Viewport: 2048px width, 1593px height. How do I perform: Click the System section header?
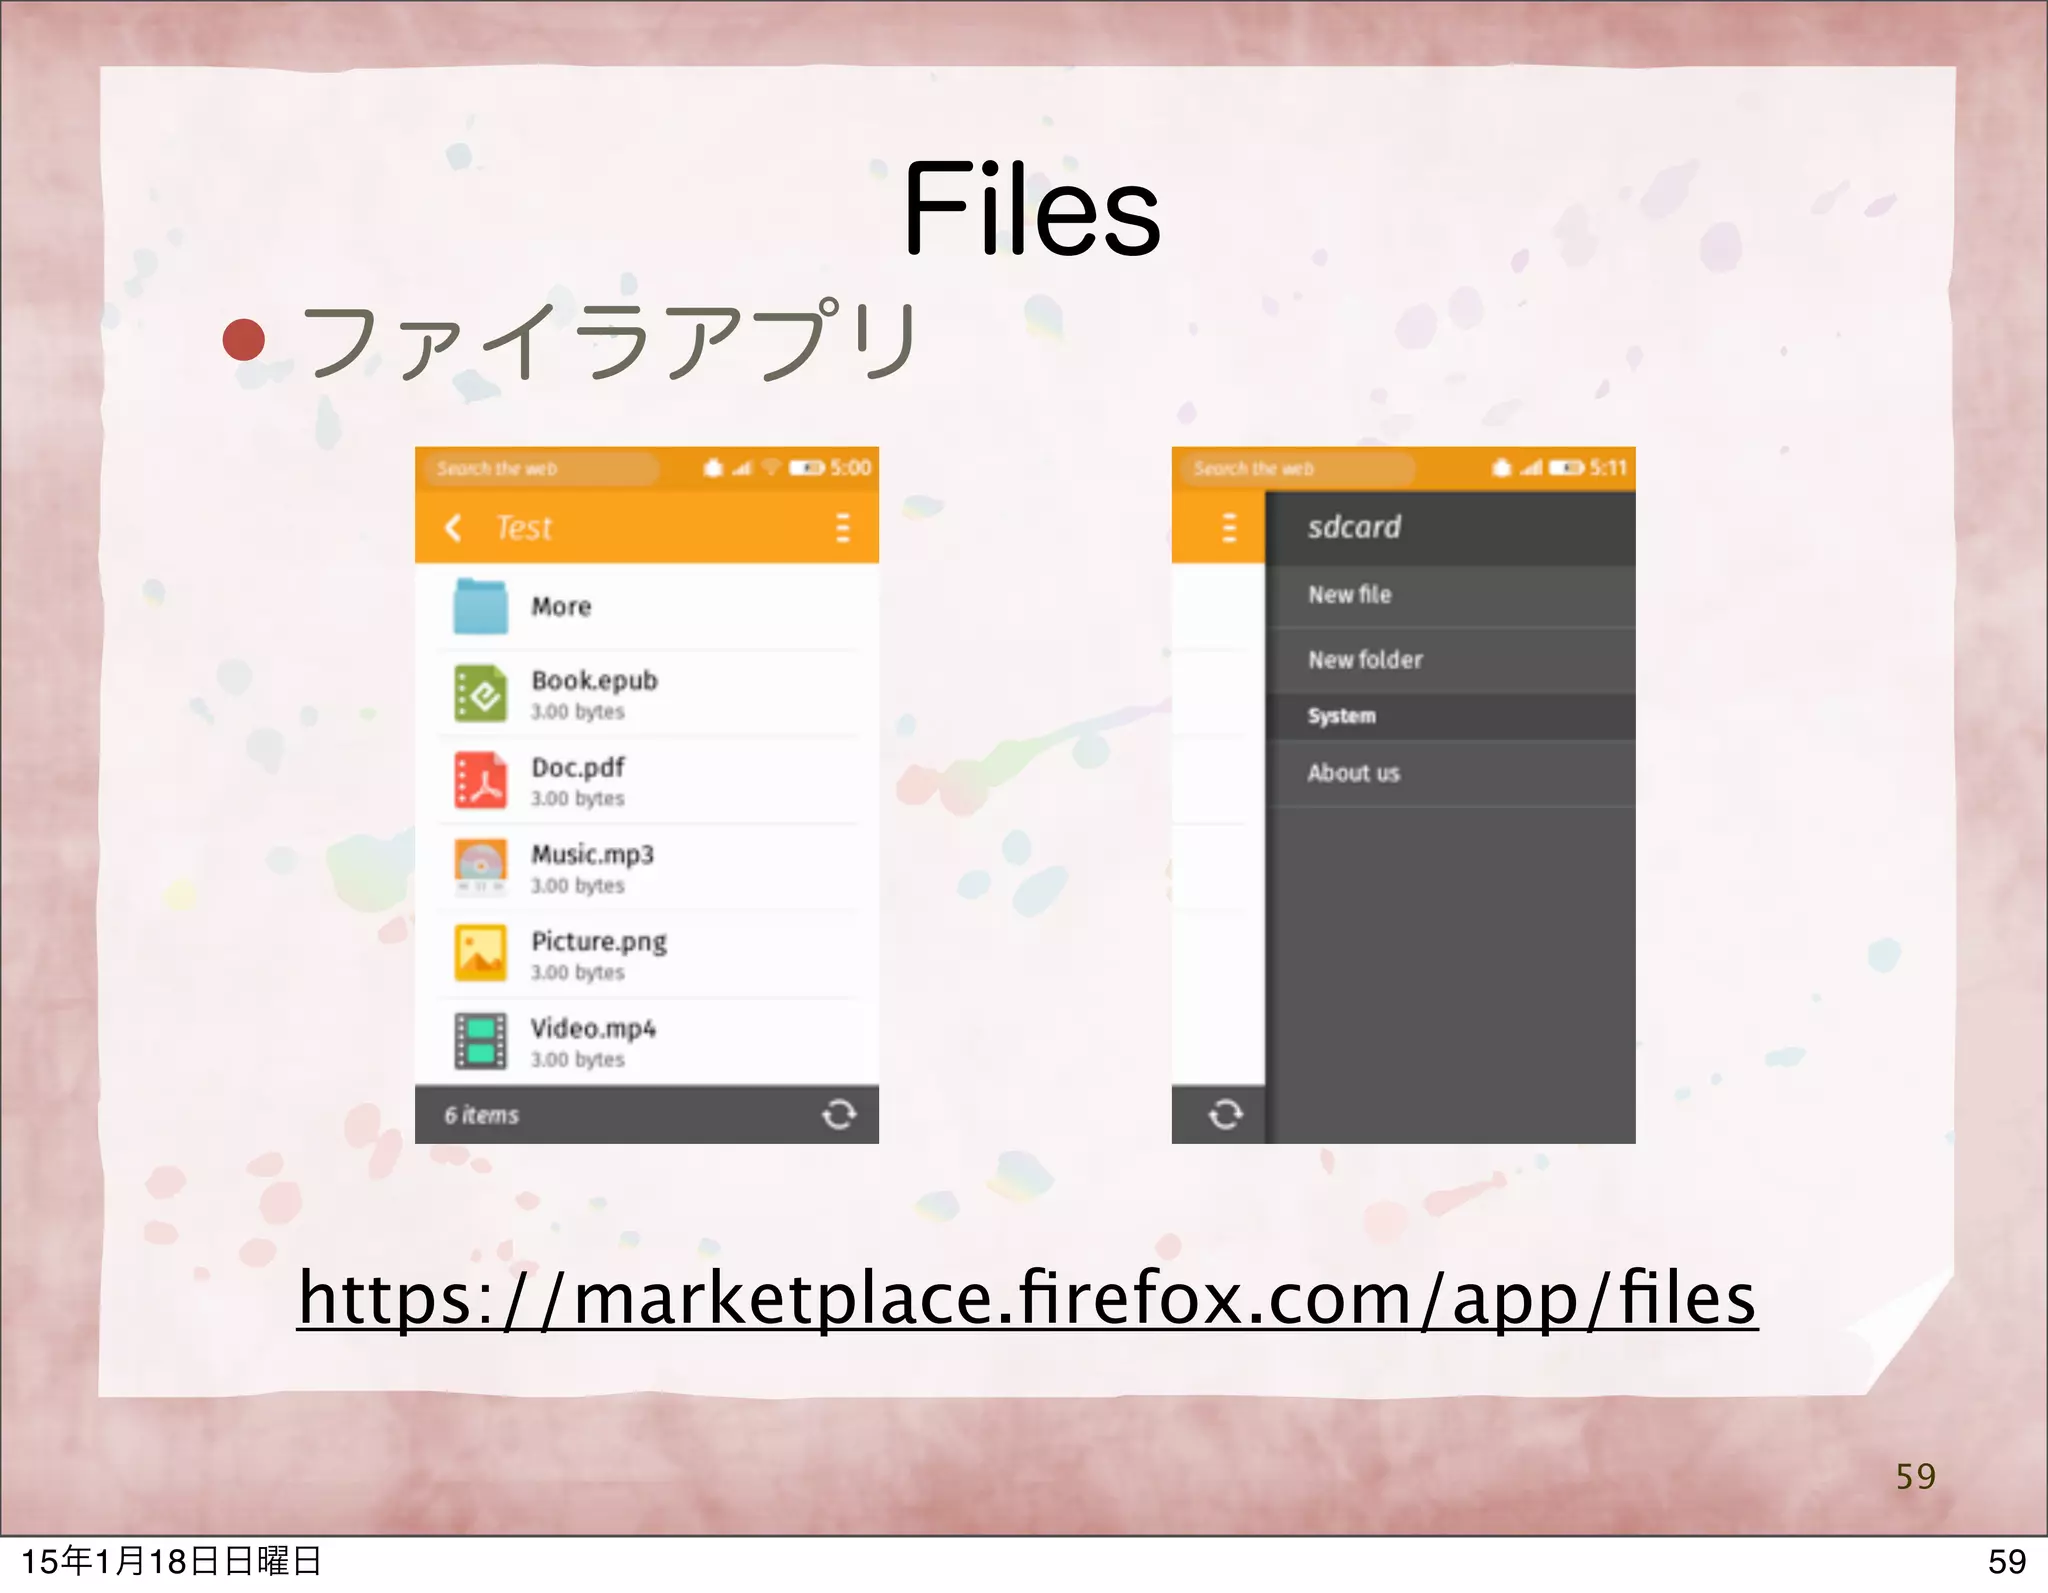[1450, 716]
